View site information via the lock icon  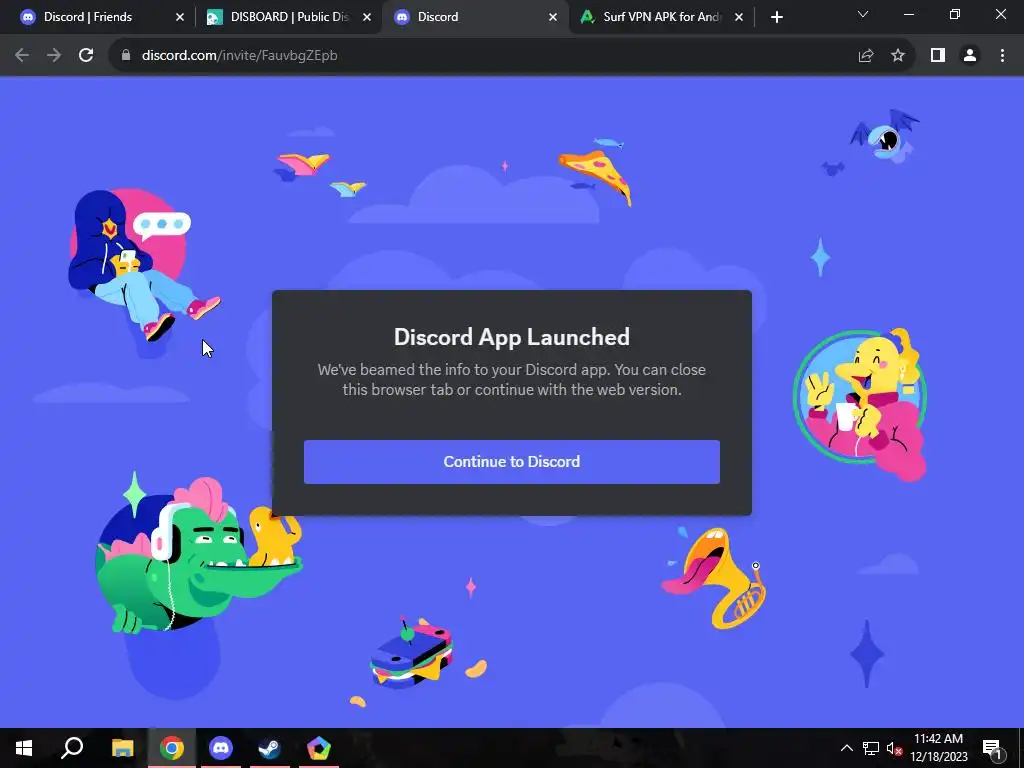(126, 56)
